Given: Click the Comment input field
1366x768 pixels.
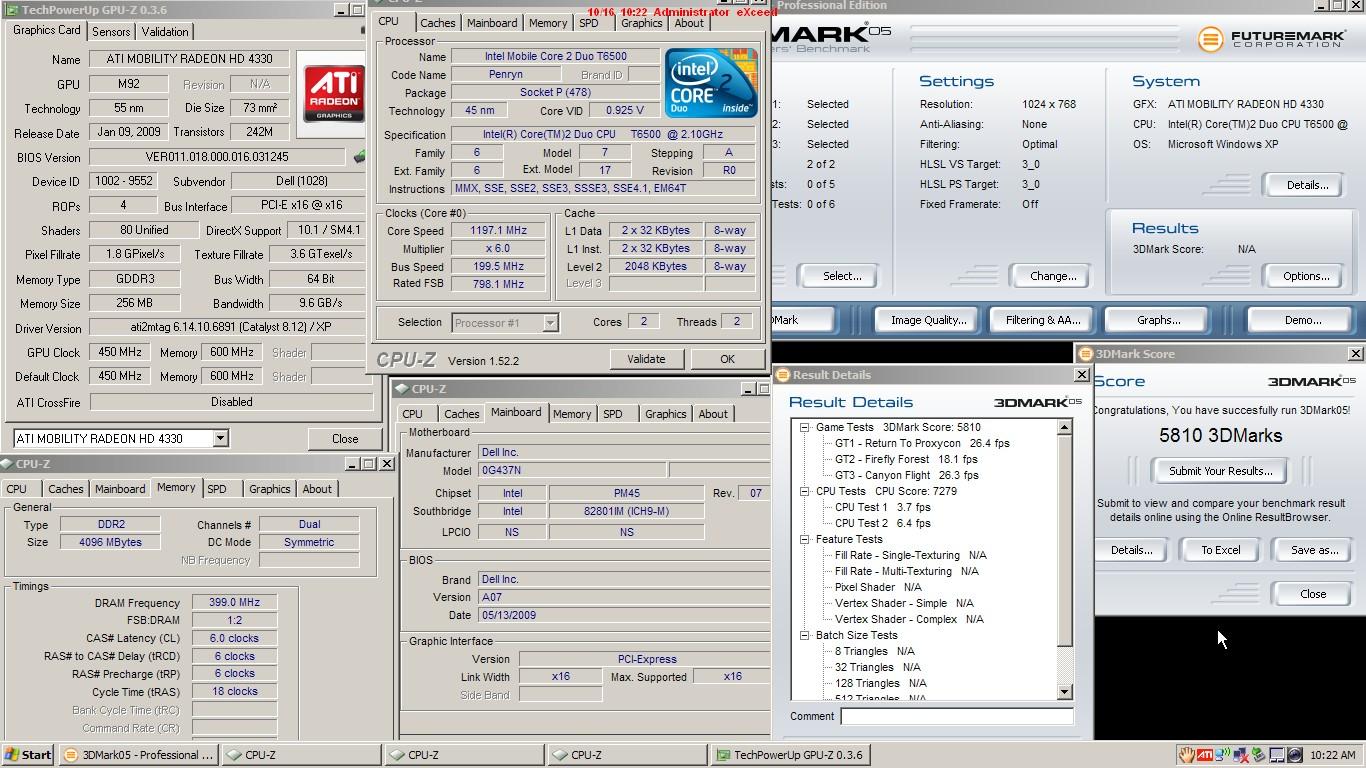Looking at the screenshot, I should click(x=957, y=716).
